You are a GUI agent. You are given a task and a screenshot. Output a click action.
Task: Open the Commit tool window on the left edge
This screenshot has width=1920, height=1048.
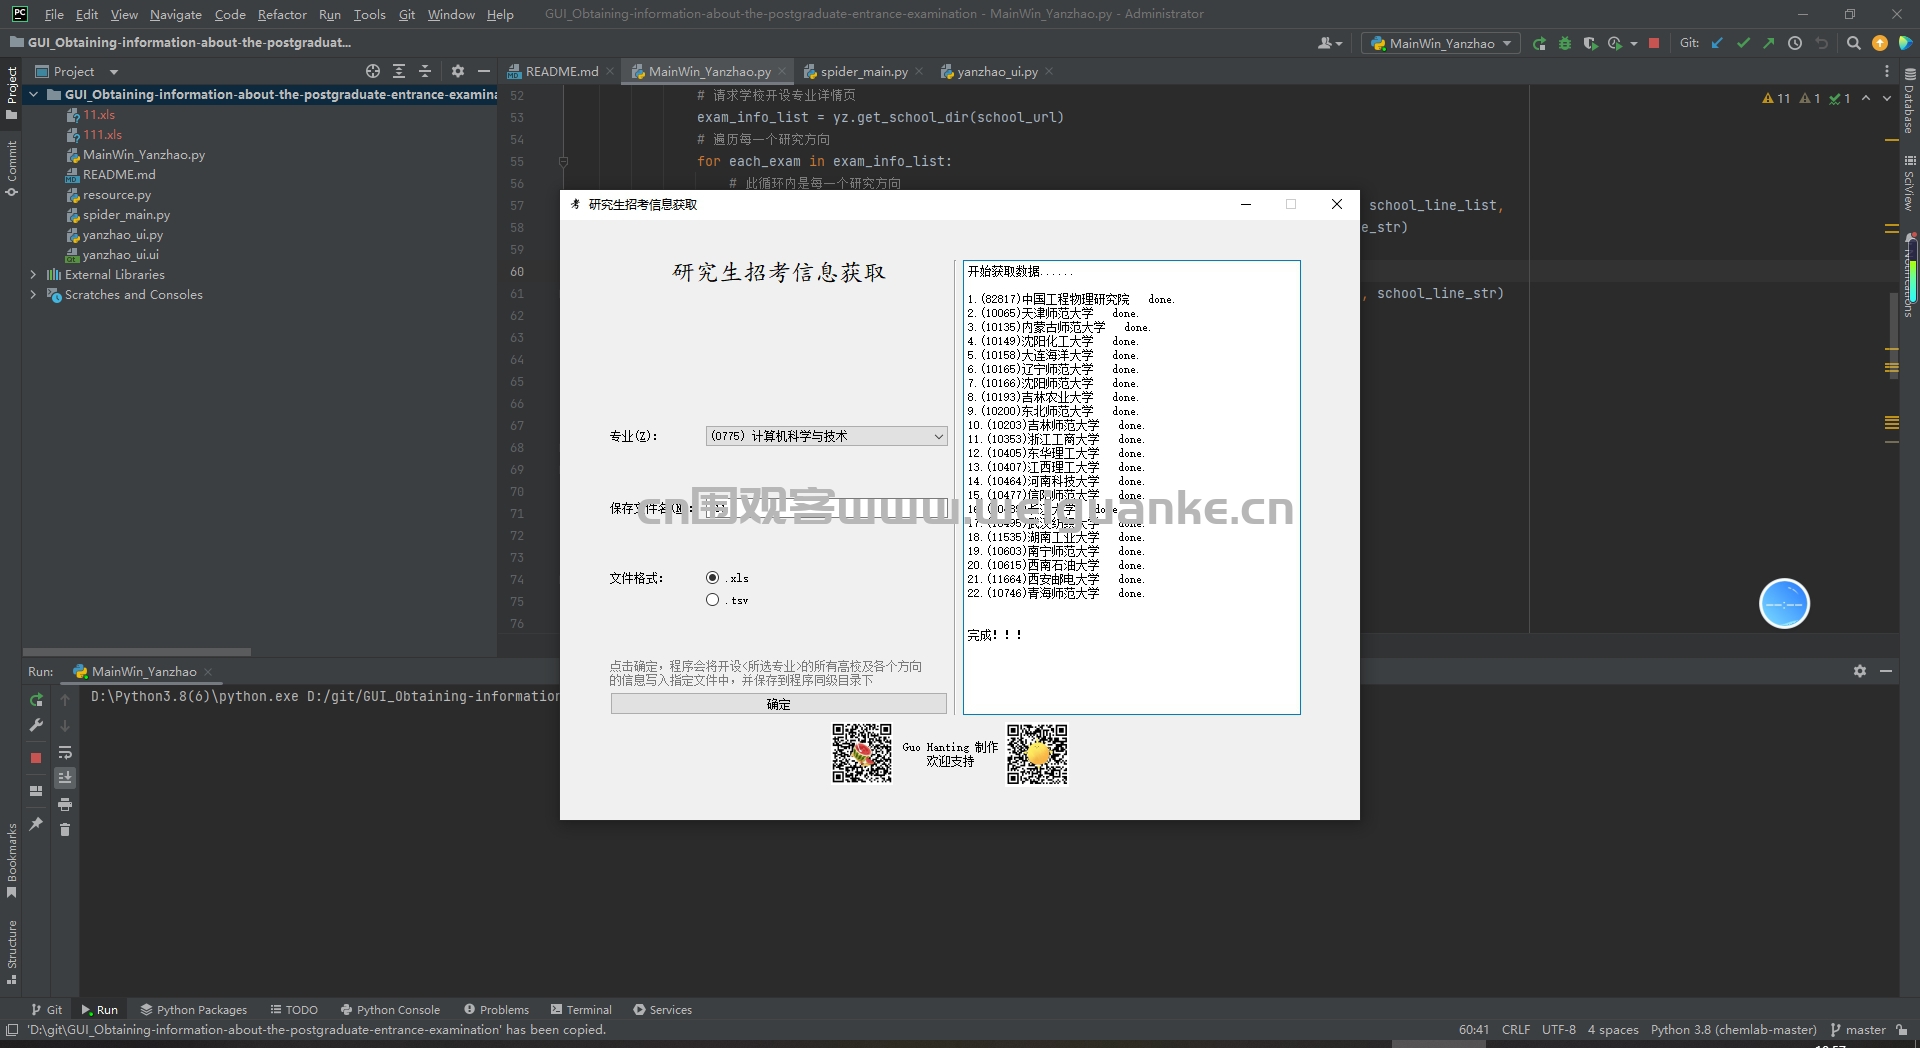(11, 167)
